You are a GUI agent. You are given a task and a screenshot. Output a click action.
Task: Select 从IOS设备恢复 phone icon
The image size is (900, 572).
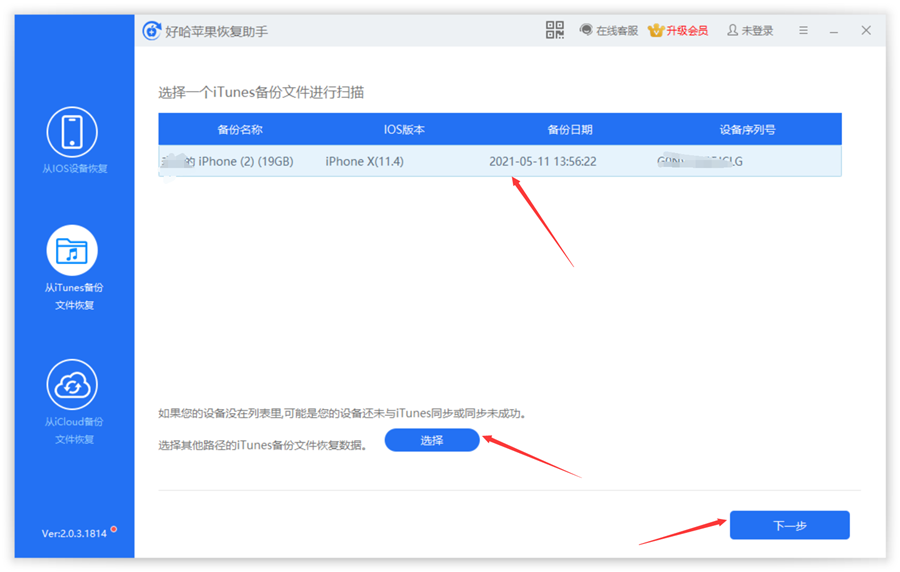pos(72,132)
